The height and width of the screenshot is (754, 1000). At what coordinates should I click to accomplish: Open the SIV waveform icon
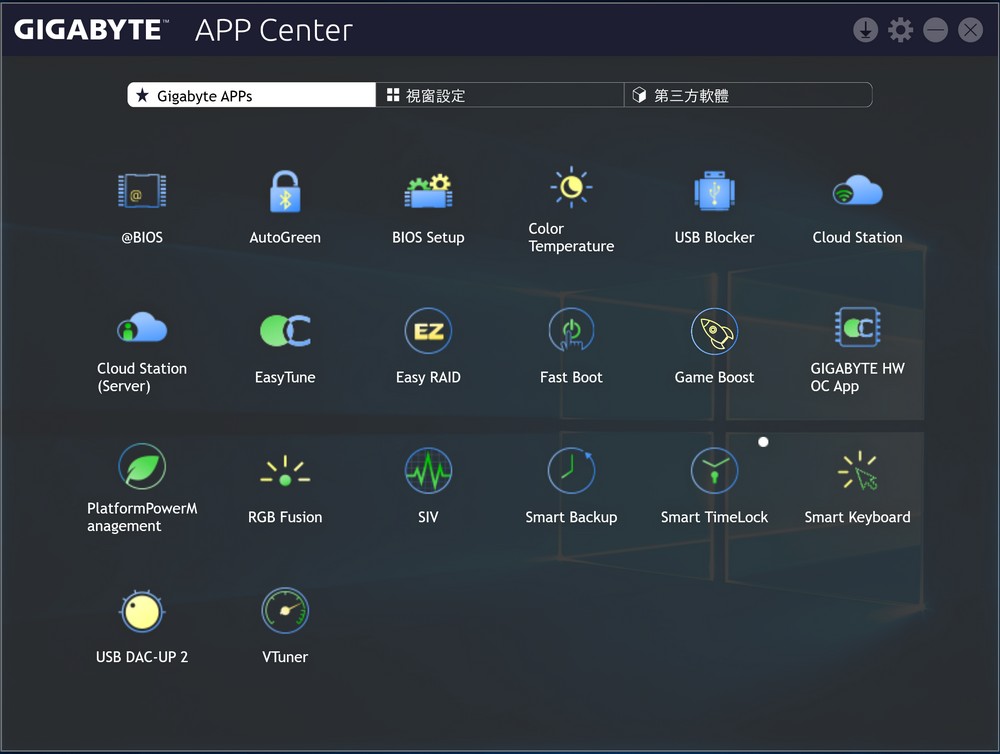coord(428,471)
